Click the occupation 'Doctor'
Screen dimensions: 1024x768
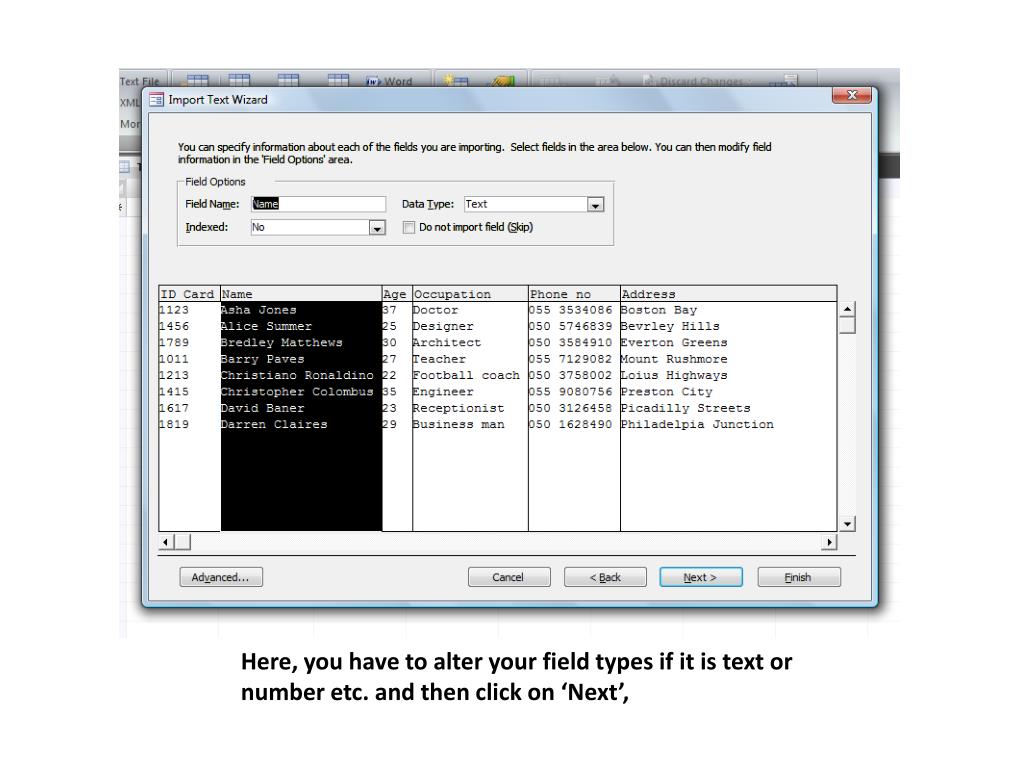point(436,310)
